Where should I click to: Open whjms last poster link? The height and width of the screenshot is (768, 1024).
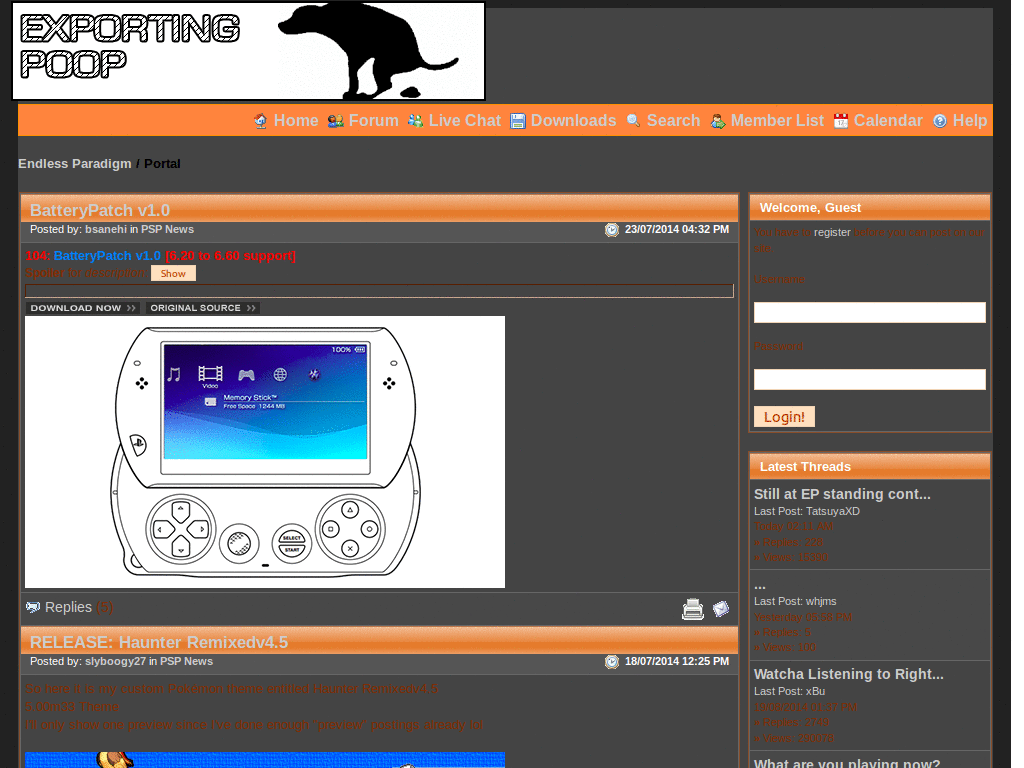pyautogui.click(x=821, y=601)
